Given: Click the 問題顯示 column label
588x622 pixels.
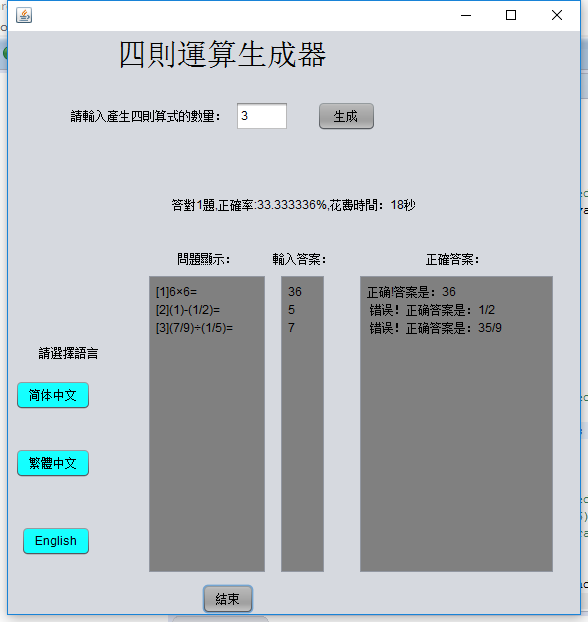Looking at the screenshot, I should click(204, 259).
